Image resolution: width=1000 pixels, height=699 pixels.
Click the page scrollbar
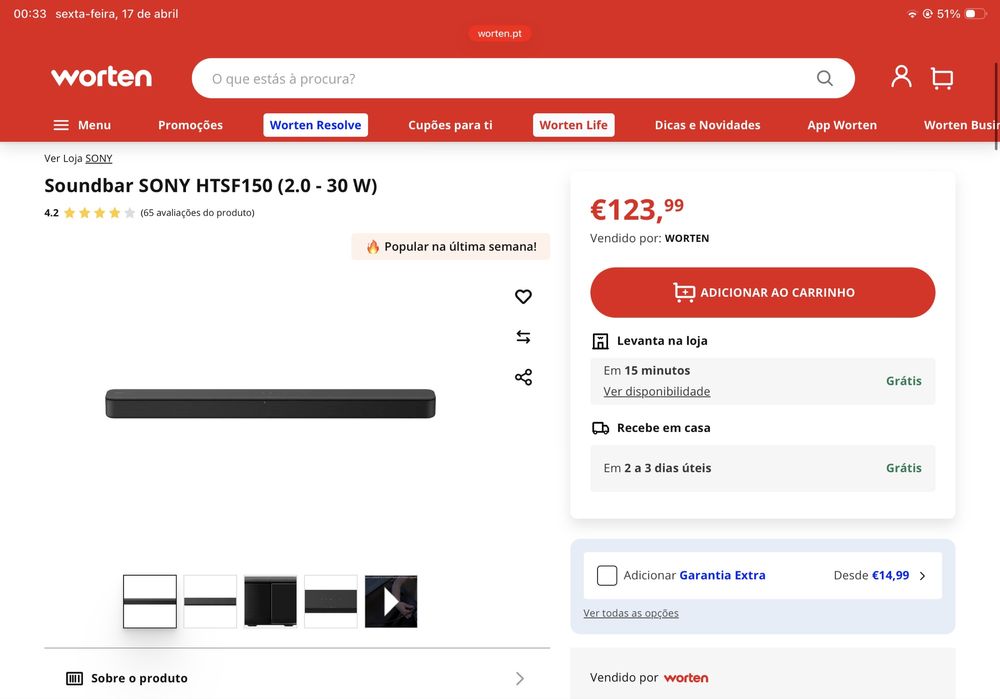click(996, 107)
